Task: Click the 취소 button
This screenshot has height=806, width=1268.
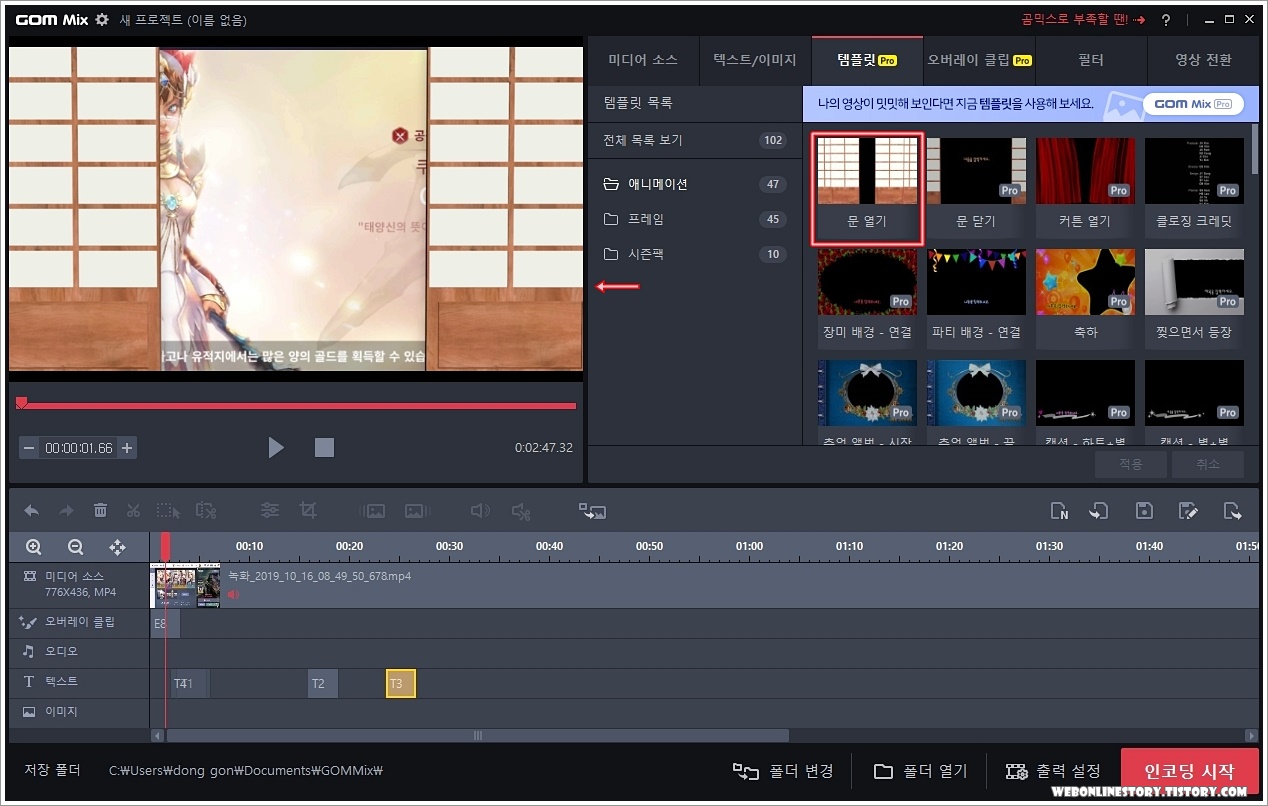Action: 1208,464
